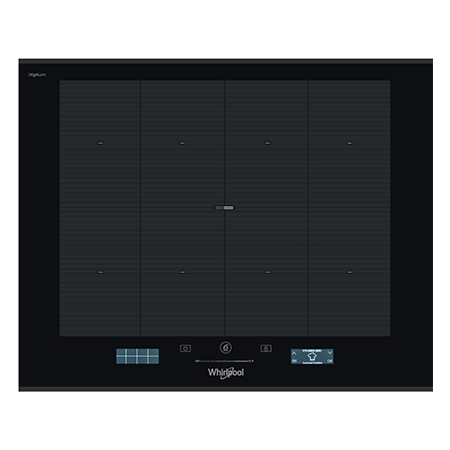
Task: Select the bottom-right cooking zone marker
Action: (349, 272)
